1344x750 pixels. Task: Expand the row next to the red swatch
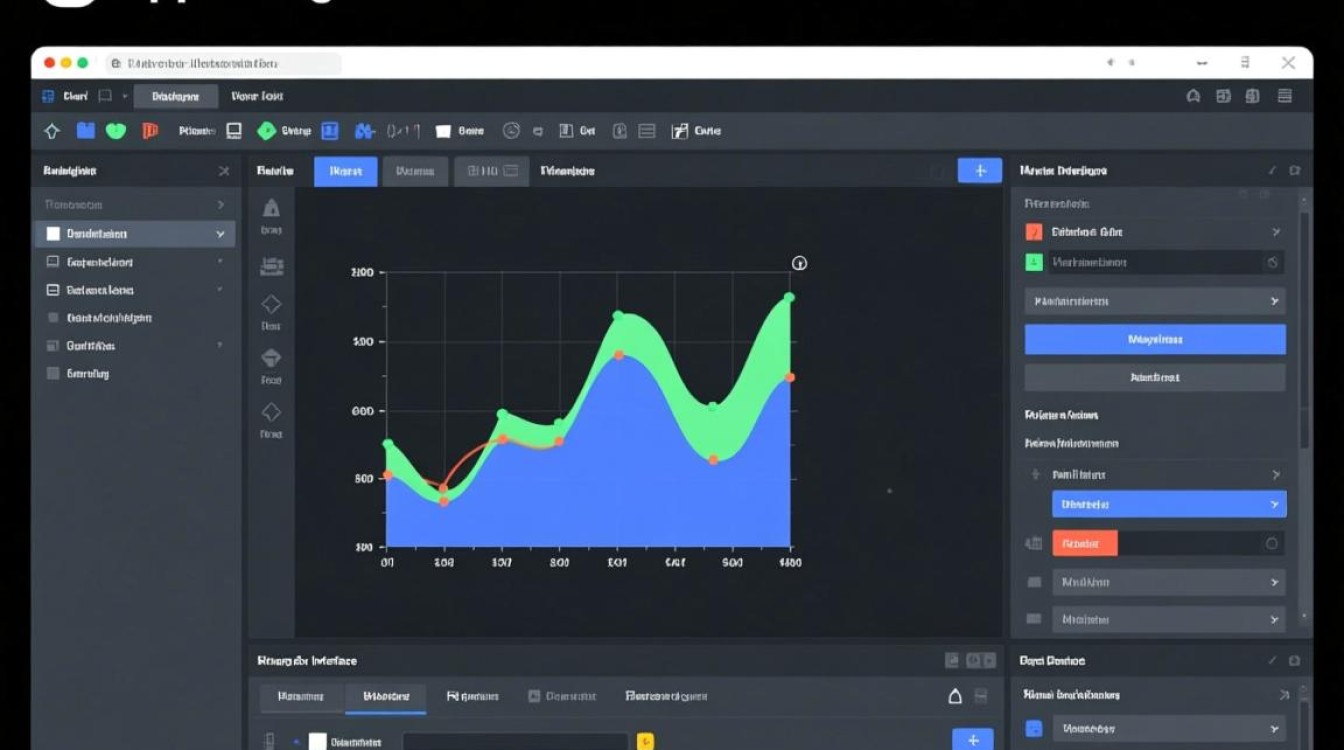[x=1274, y=232]
